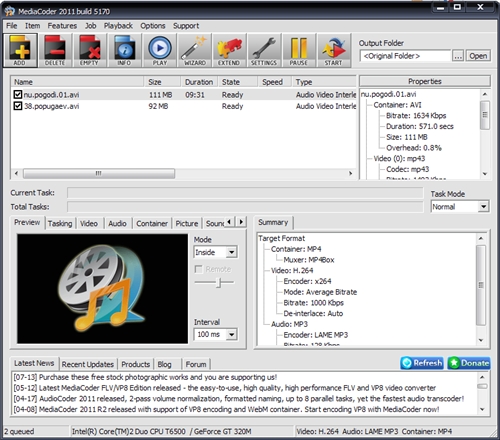The width and height of the screenshot is (500, 440).
Task: Switch to the Picture tab
Action: pyautogui.click(x=187, y=223)
